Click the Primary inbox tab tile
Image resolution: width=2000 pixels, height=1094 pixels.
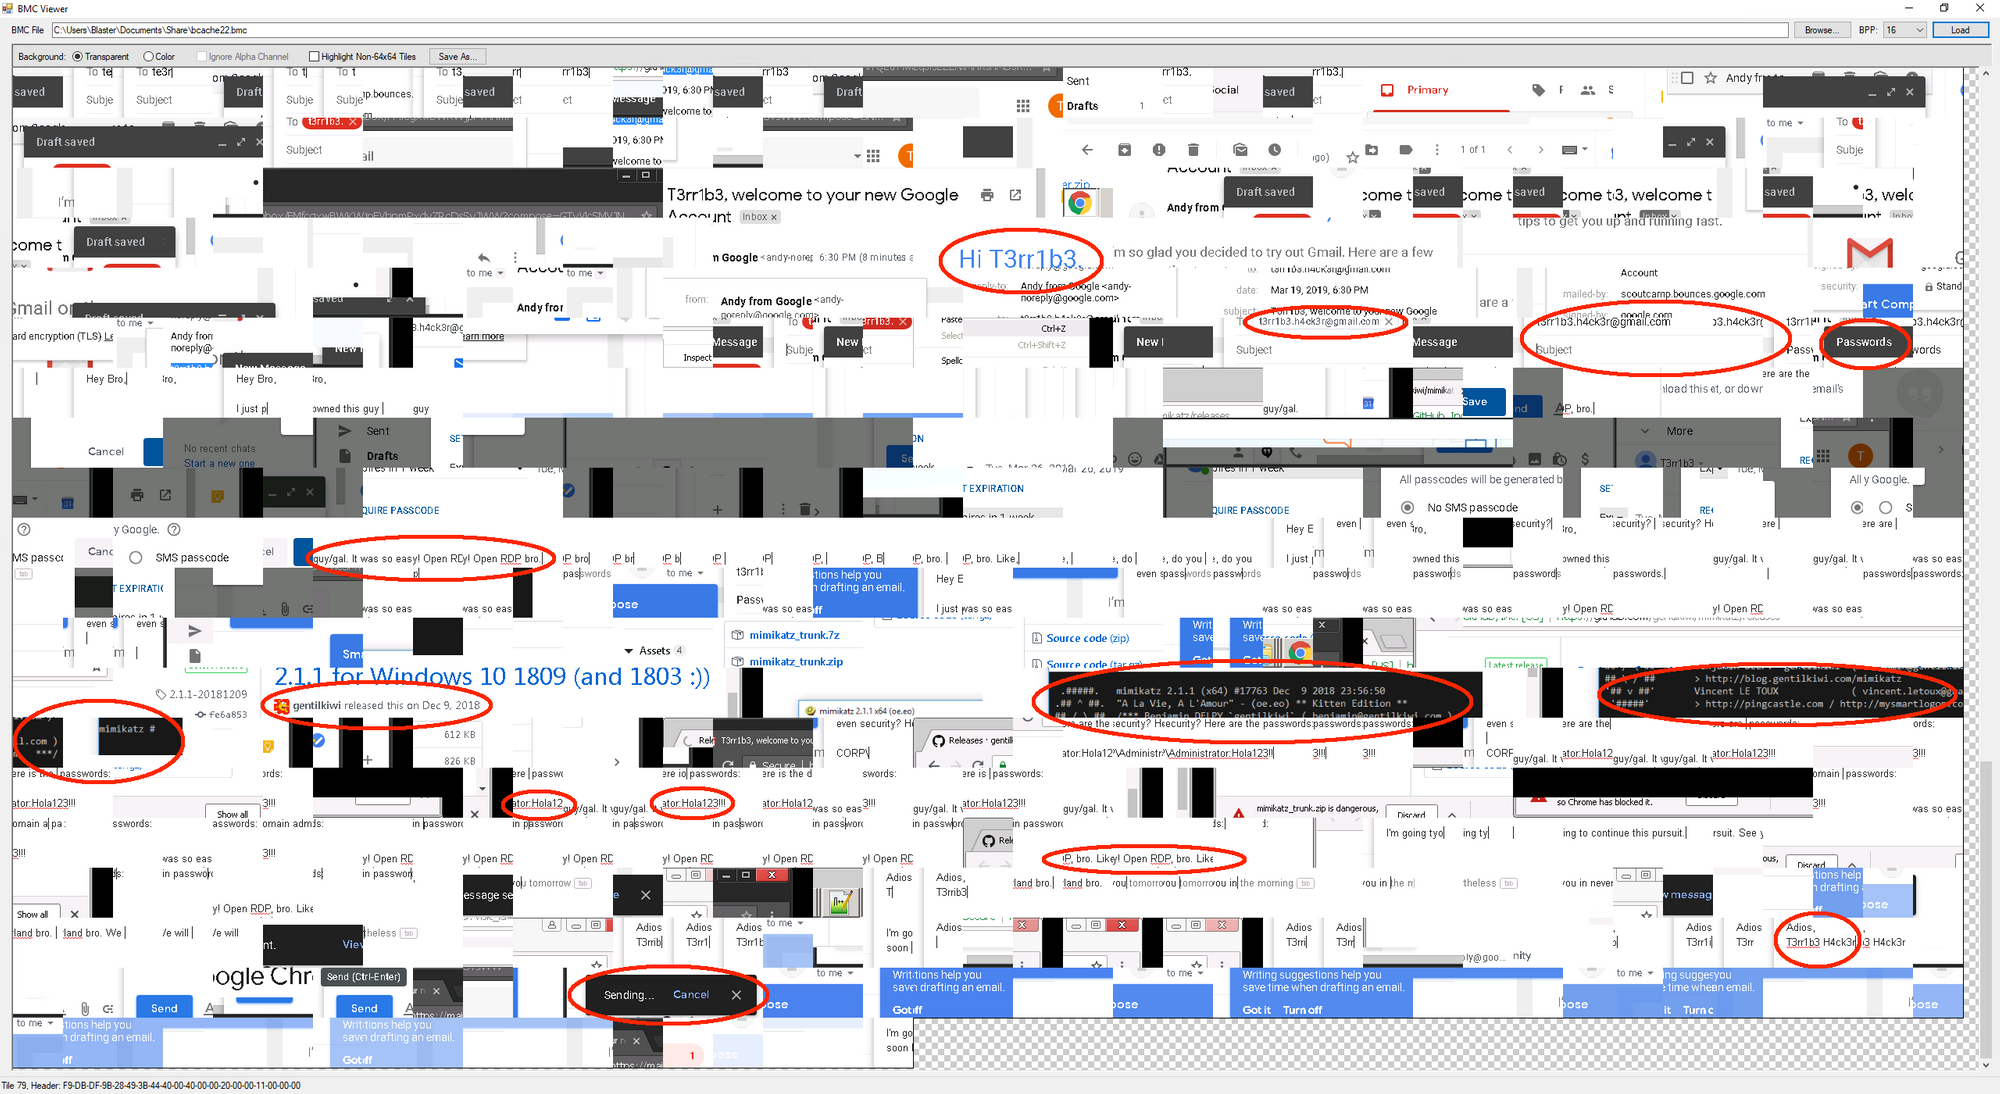(x=1414, y=90)
